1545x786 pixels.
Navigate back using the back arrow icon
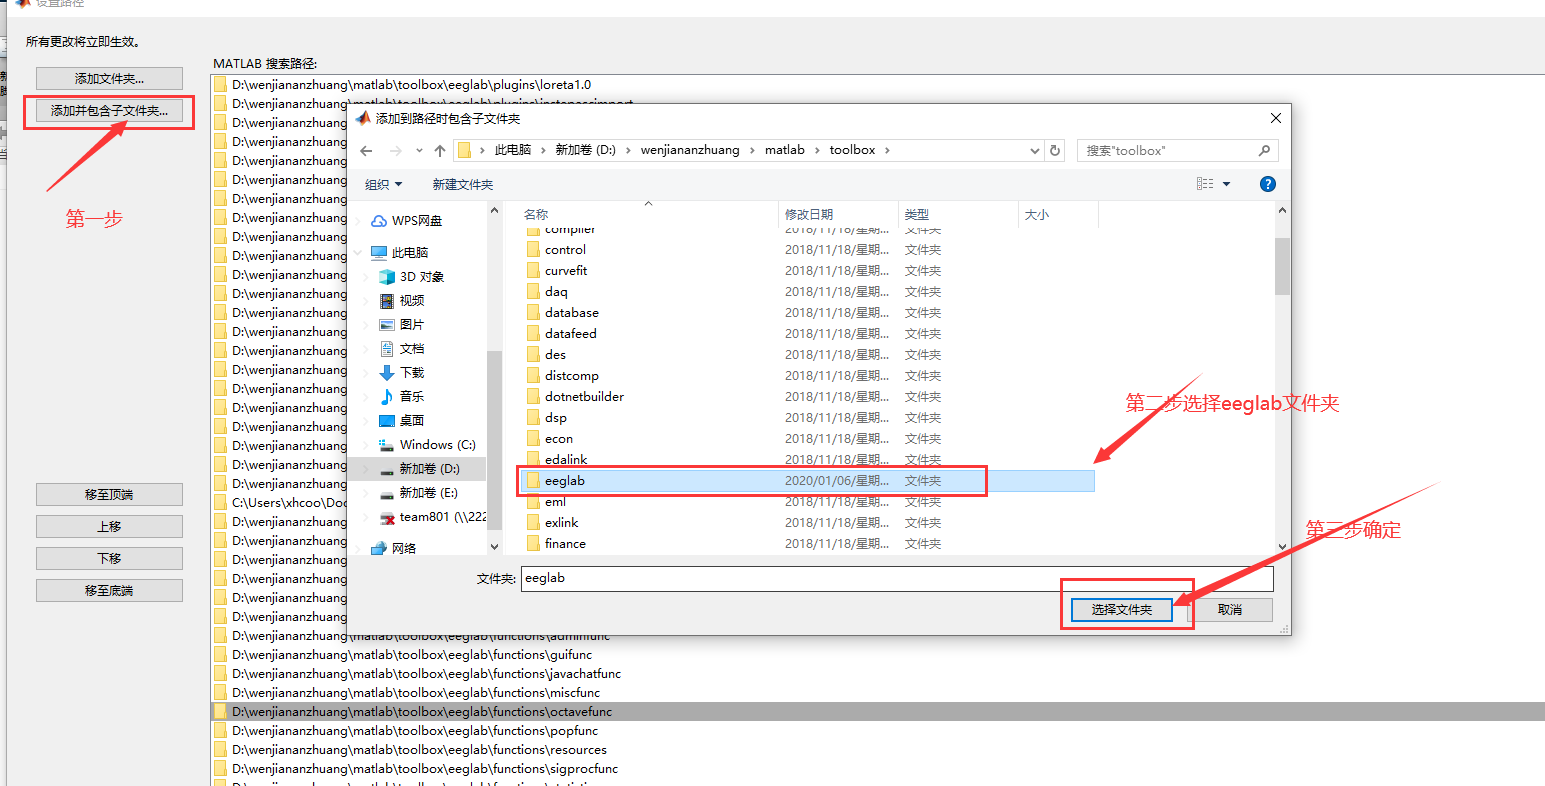coord(366,149)
